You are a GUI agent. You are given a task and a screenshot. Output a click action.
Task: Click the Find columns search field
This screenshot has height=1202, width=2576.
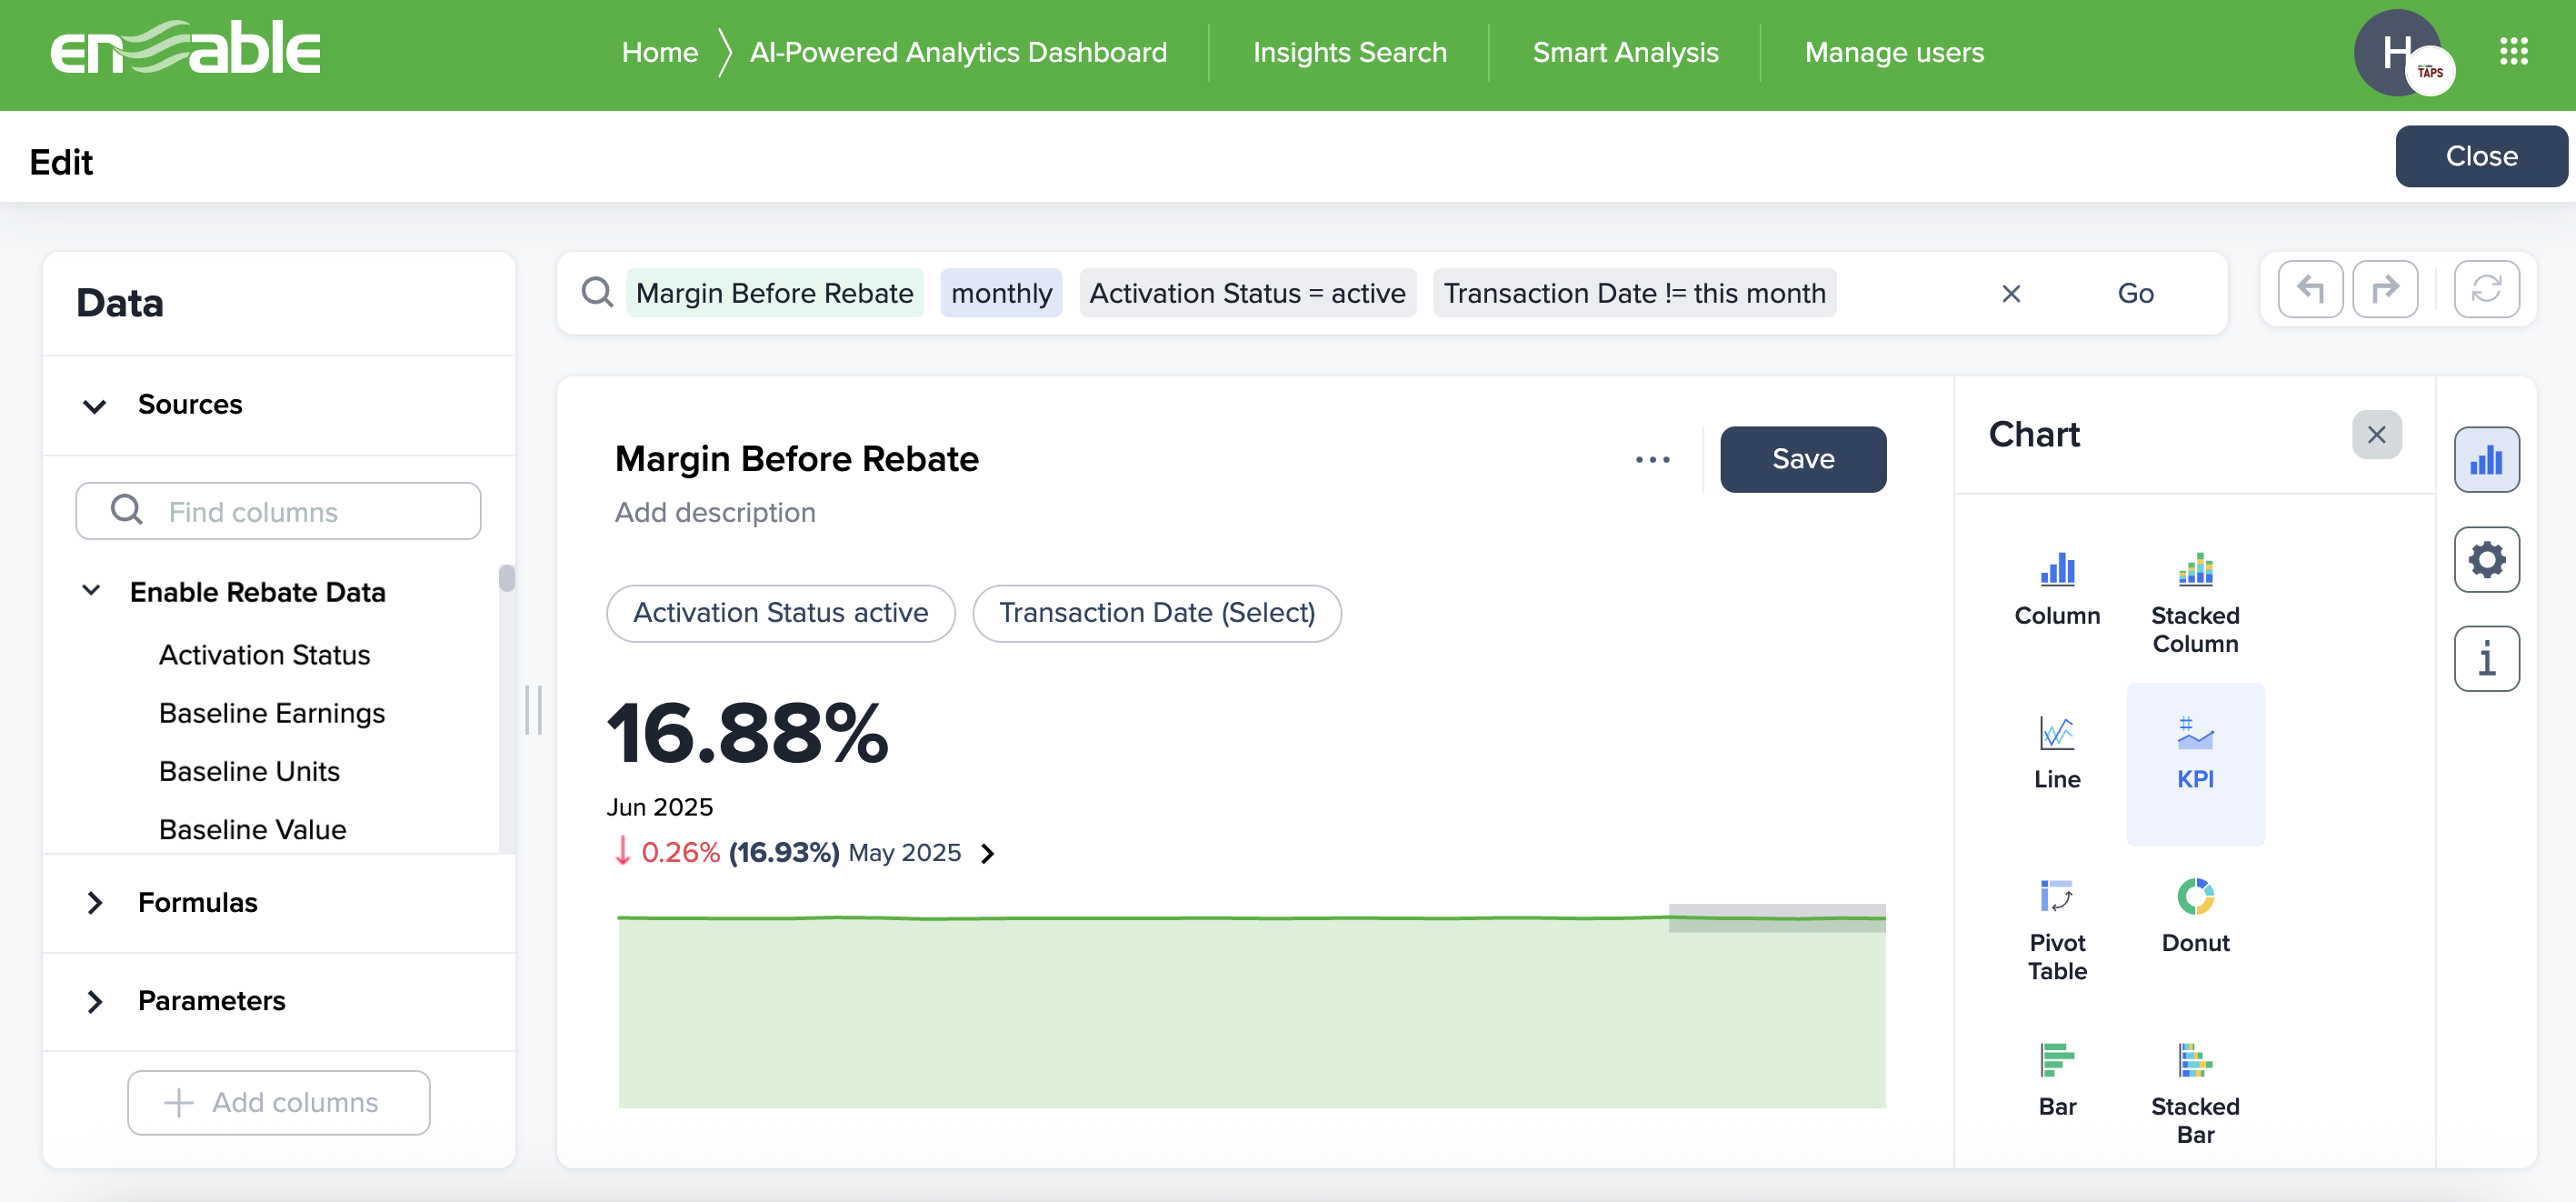point(278,511)
